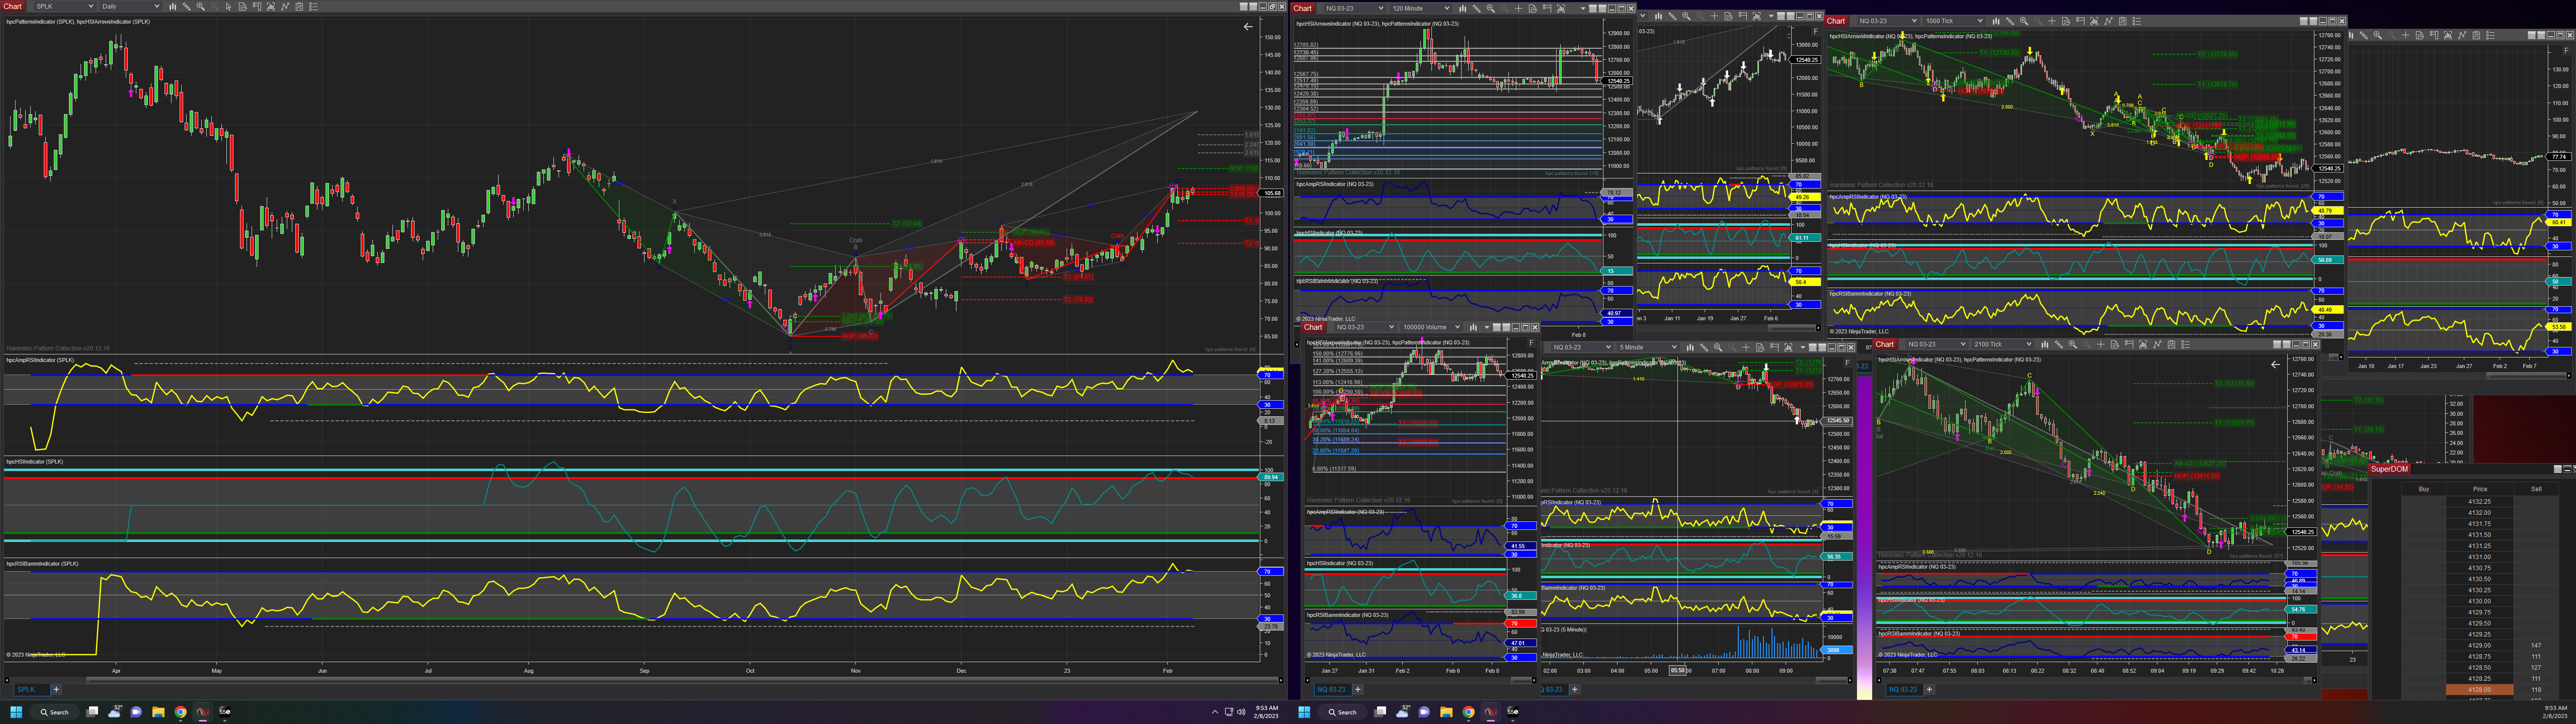Toggle crosshair cursor in 120 Minute chart

point(1519,9)
